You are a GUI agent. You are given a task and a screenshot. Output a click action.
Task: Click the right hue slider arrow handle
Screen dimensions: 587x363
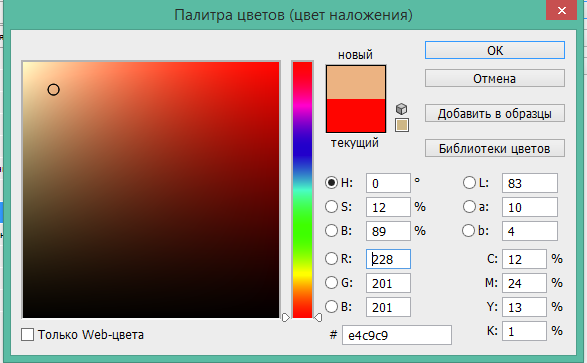318,318
